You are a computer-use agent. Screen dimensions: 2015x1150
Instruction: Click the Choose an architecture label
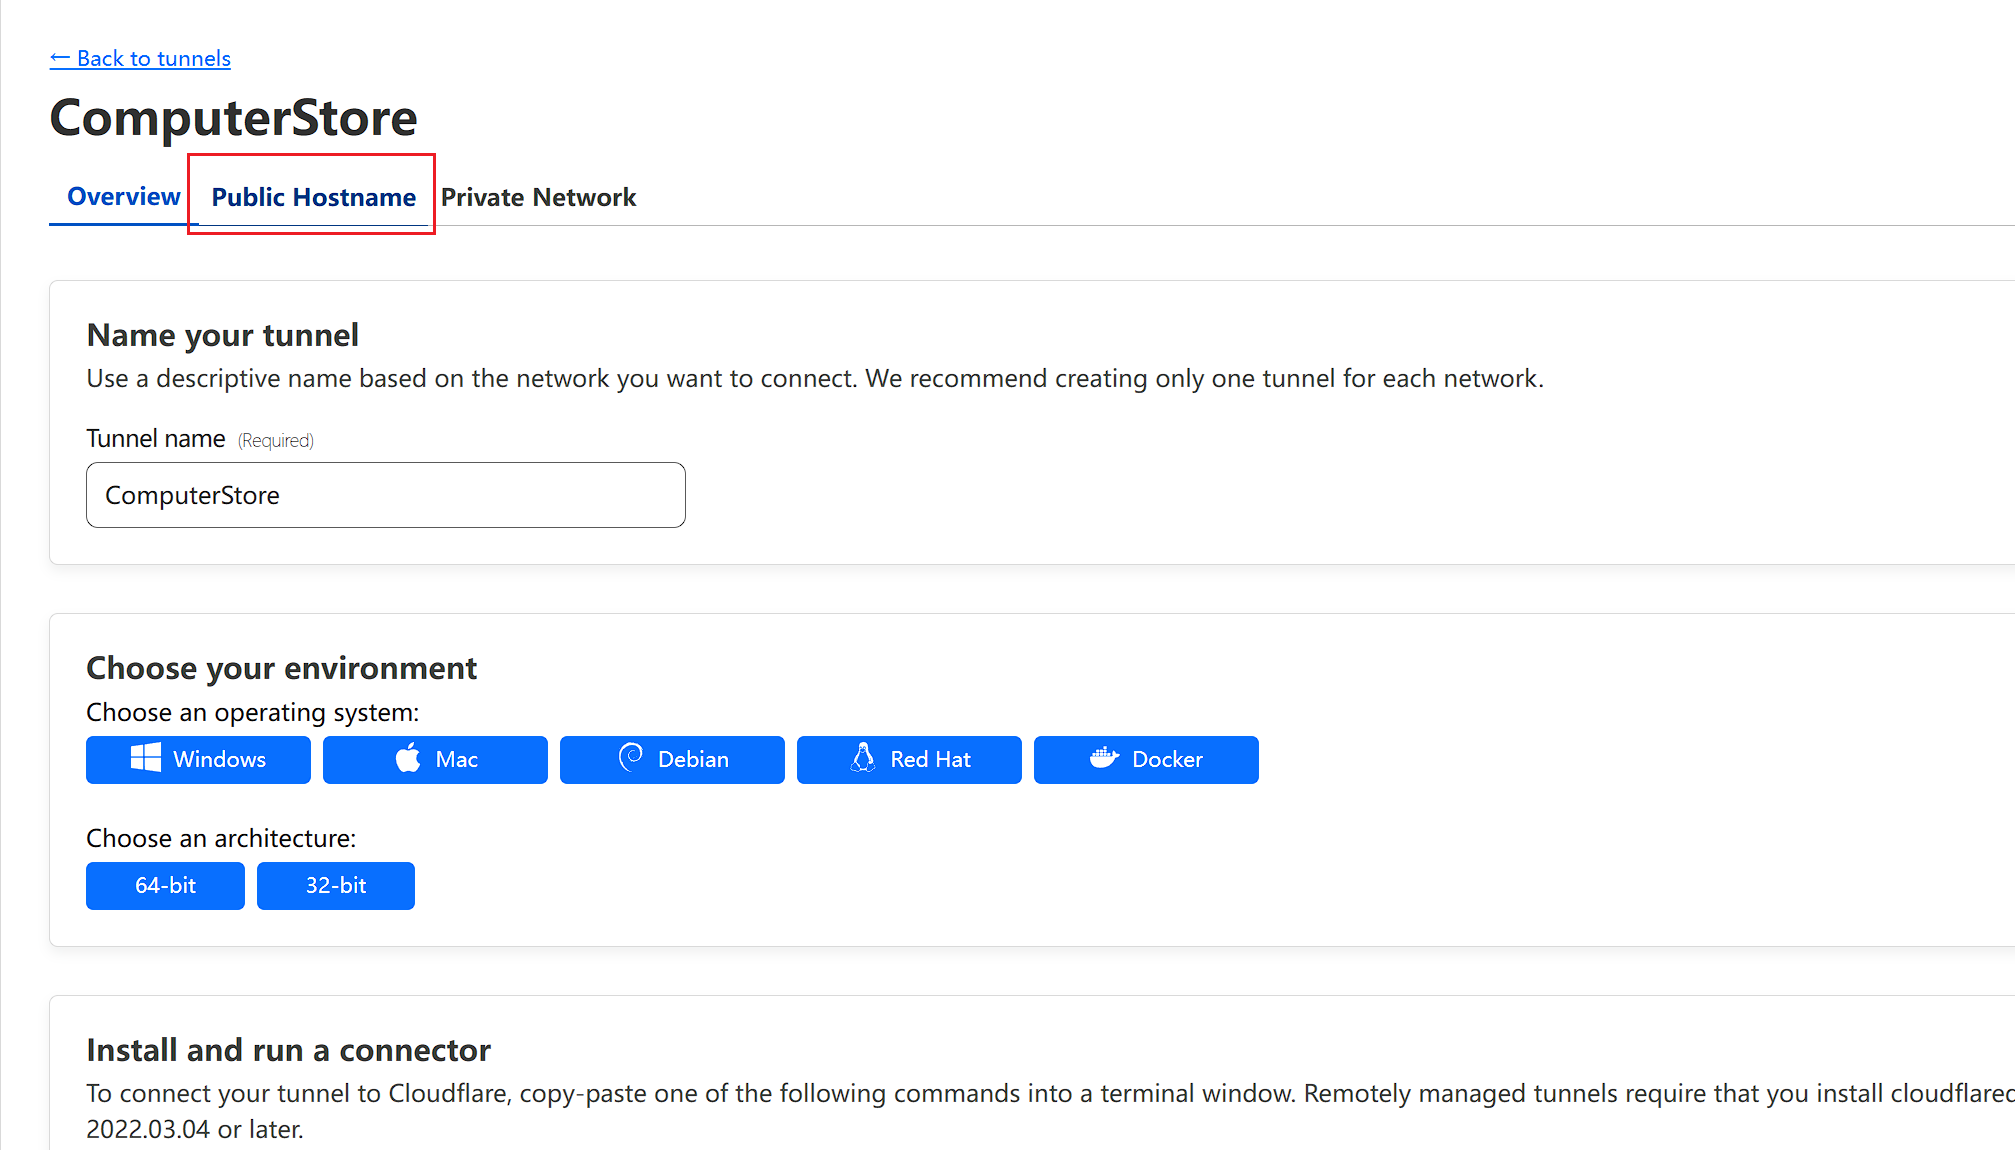pyautogui.click(x=221, y=838)
